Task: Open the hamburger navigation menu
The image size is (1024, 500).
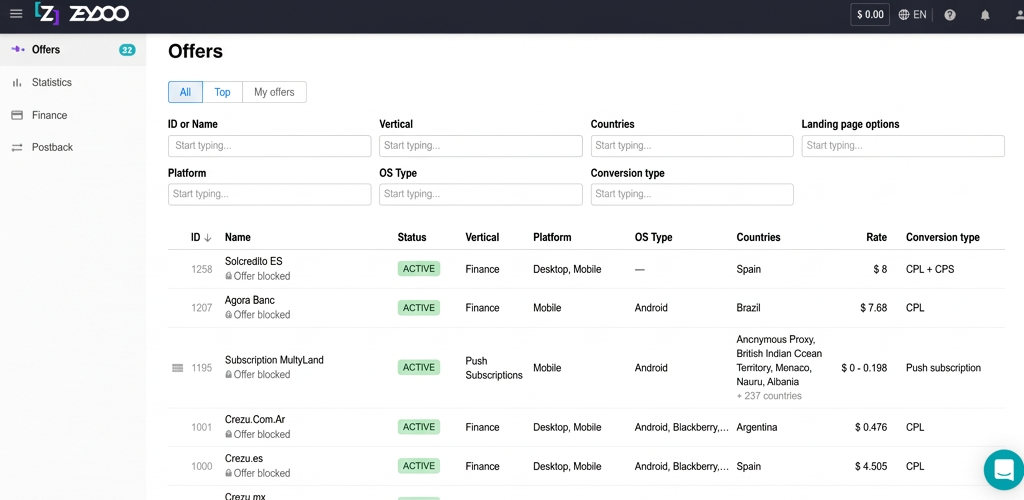Action: pyautogui.click(x=16, y=14)
